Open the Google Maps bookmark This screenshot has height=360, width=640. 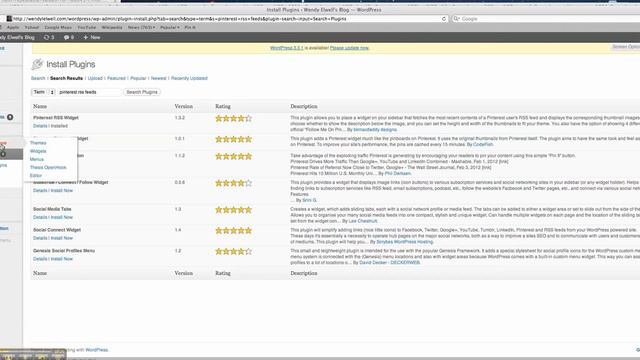click(x=58, y=27)
